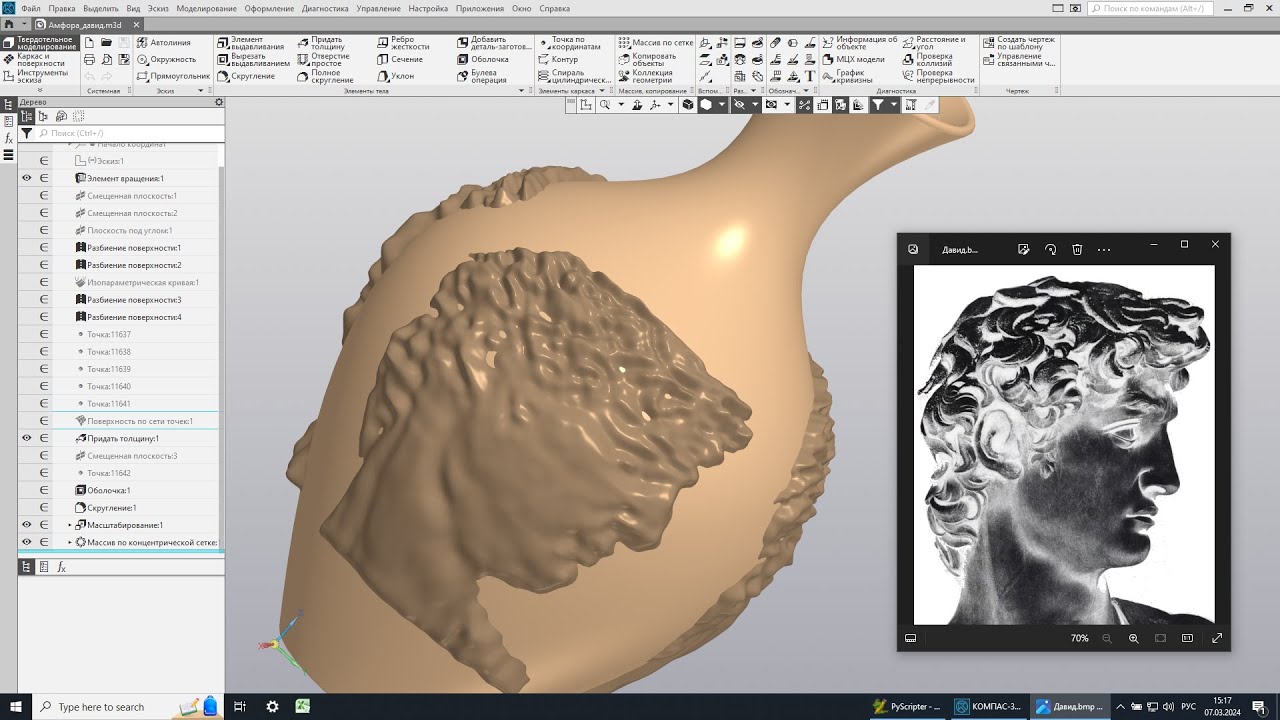Expand the Масштабирование:1 tree node
1280x720 pixels.
point(70,525)
